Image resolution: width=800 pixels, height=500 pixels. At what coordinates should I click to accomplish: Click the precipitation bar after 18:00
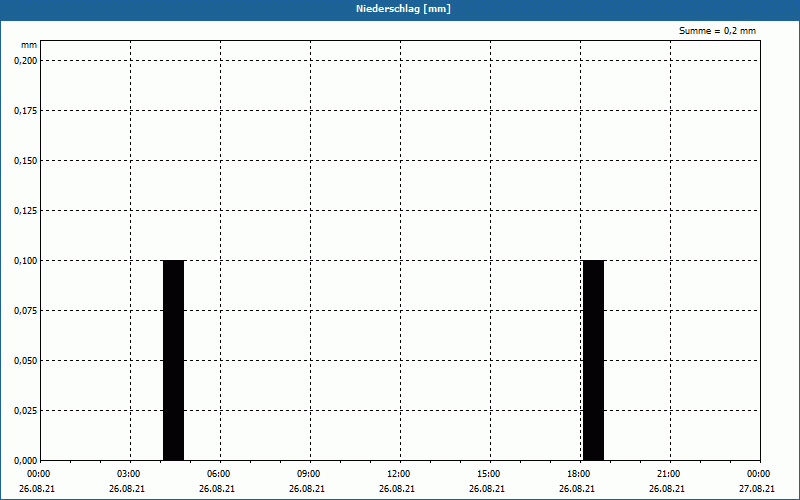click(593, 360)
